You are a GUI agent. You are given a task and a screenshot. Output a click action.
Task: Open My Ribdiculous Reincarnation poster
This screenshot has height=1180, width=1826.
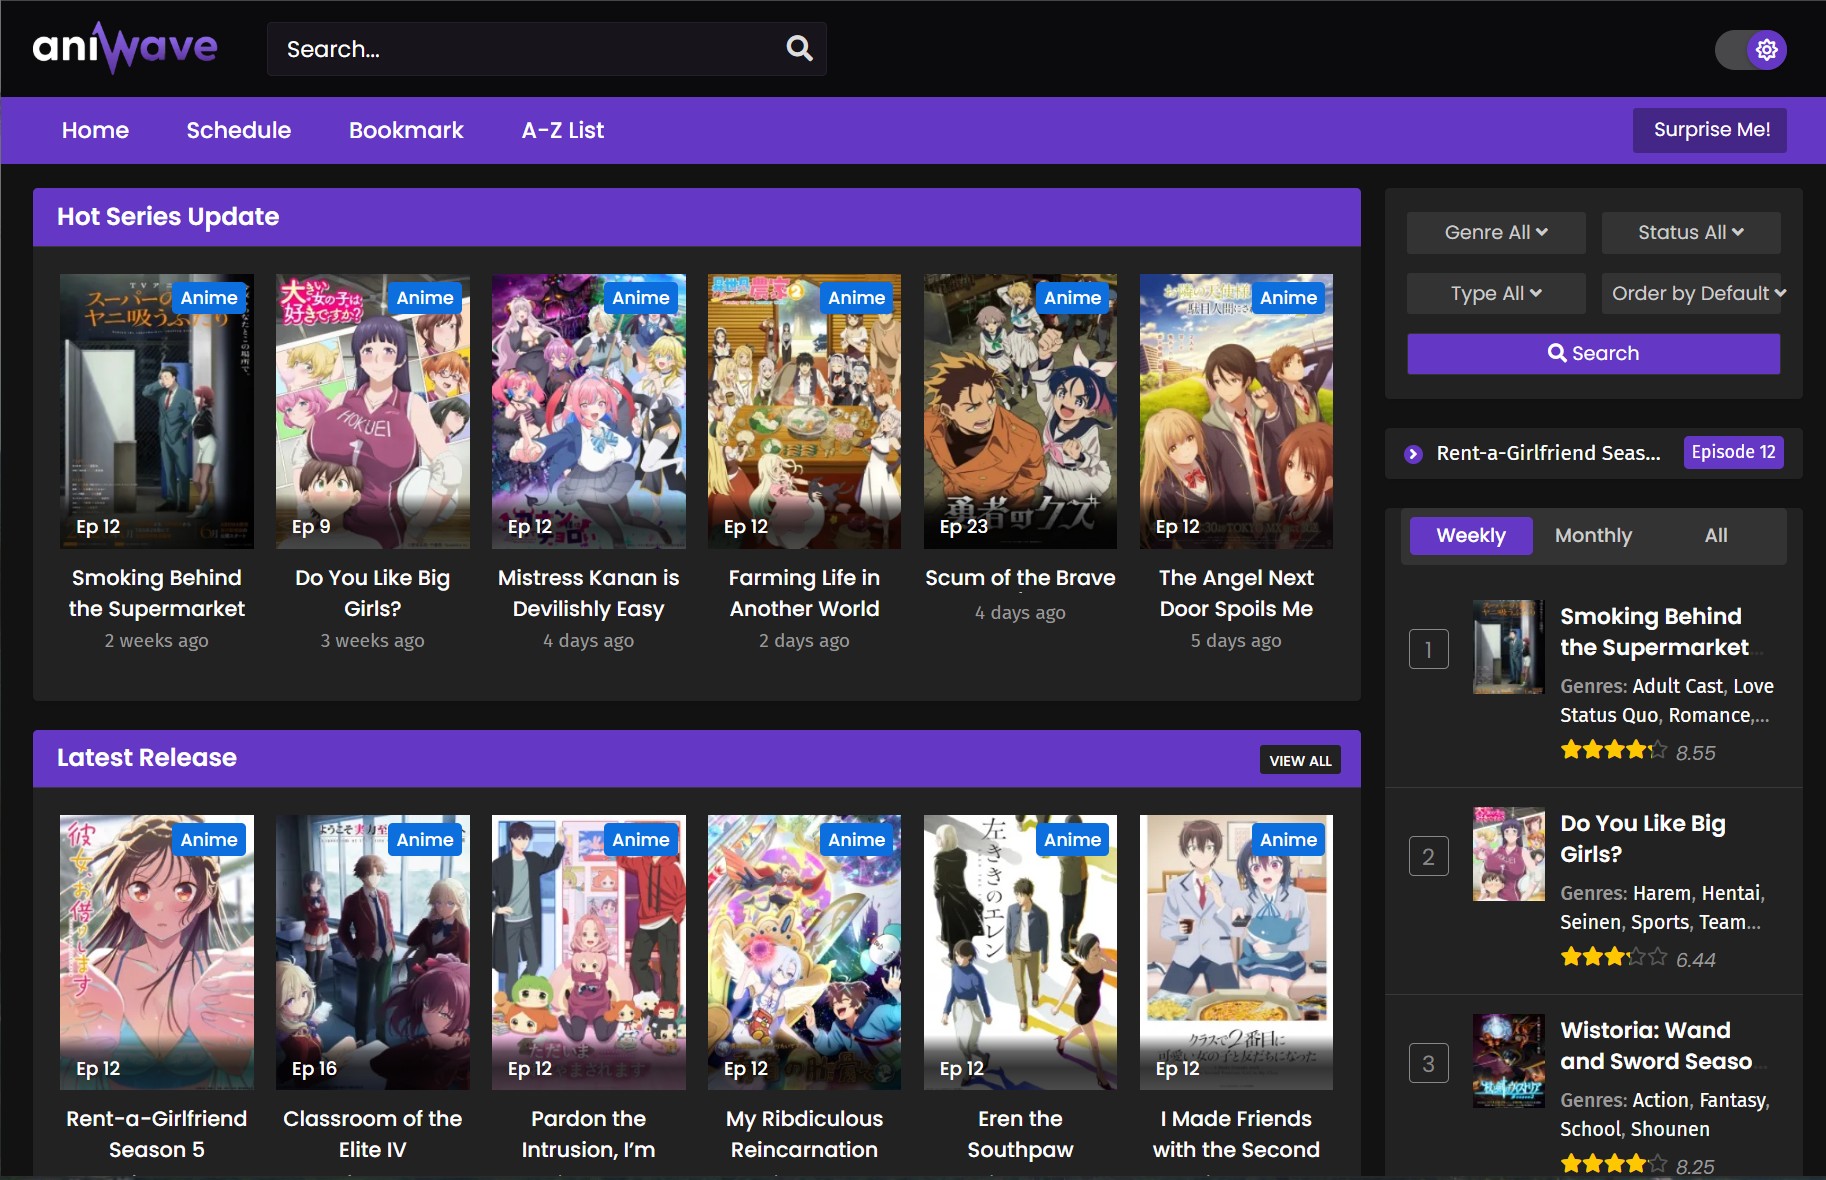[x=805, y=952]
